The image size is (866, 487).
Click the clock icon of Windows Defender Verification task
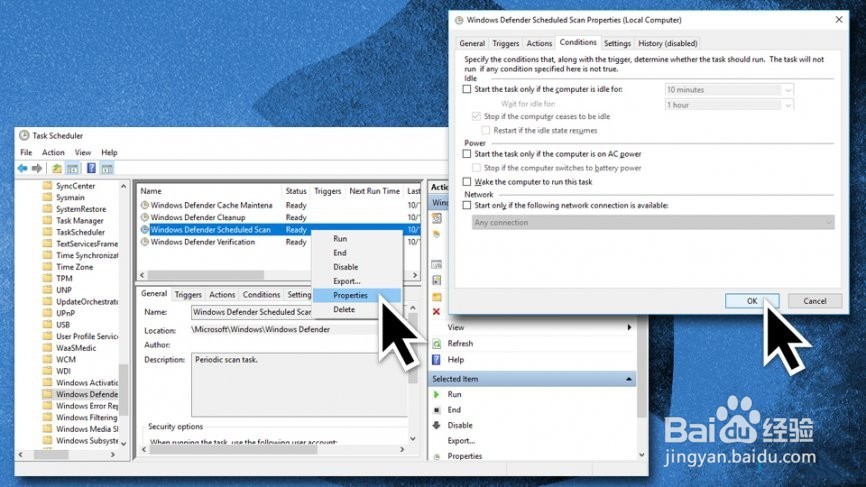[145, 242]
